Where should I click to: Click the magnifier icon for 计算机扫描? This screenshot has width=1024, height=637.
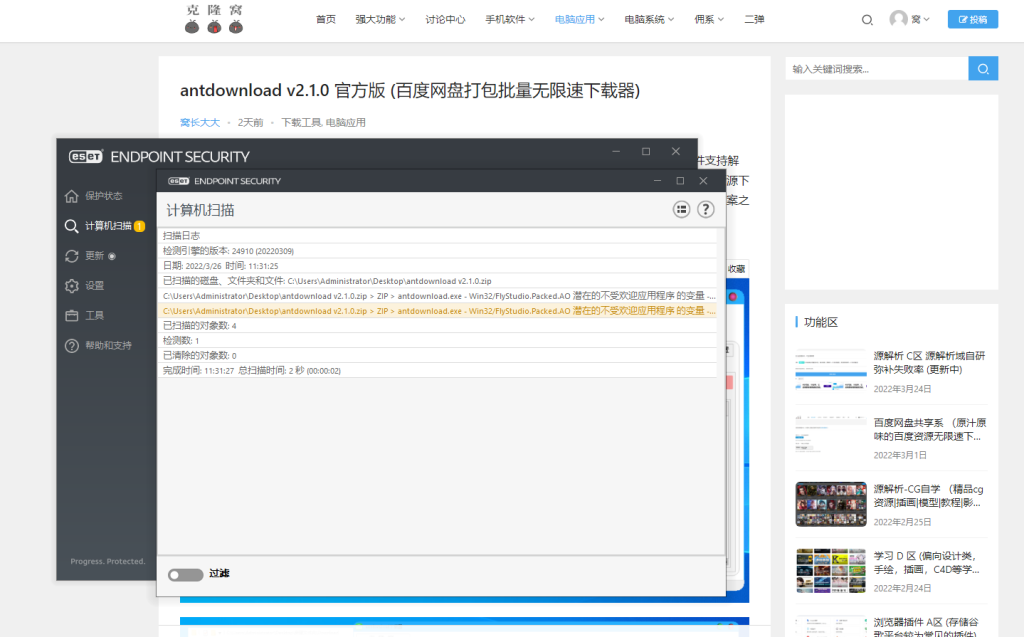point(72,226)
